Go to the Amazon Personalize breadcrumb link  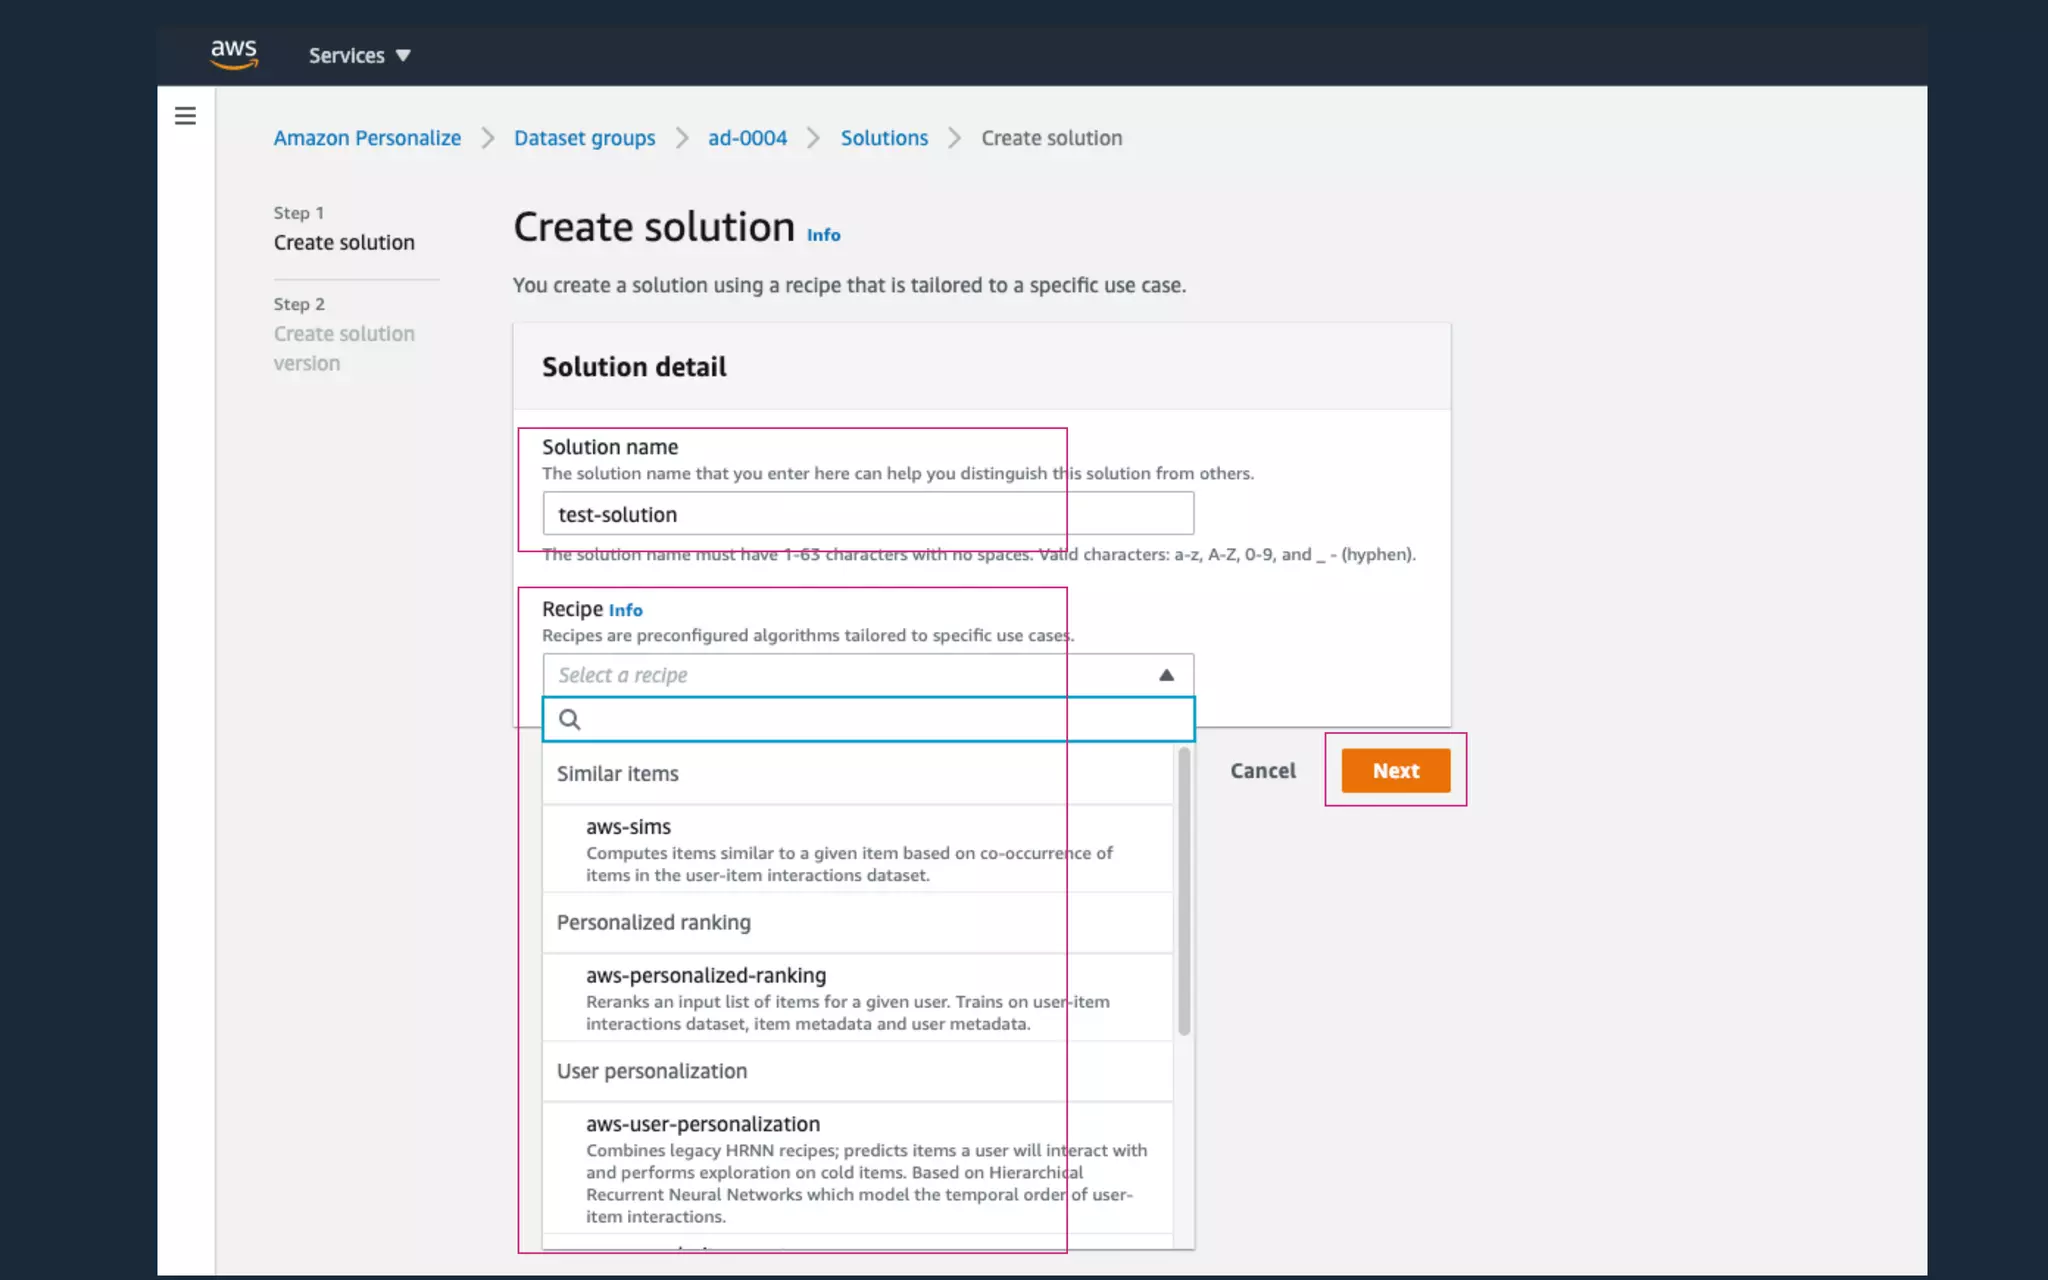tap(367, 138)
